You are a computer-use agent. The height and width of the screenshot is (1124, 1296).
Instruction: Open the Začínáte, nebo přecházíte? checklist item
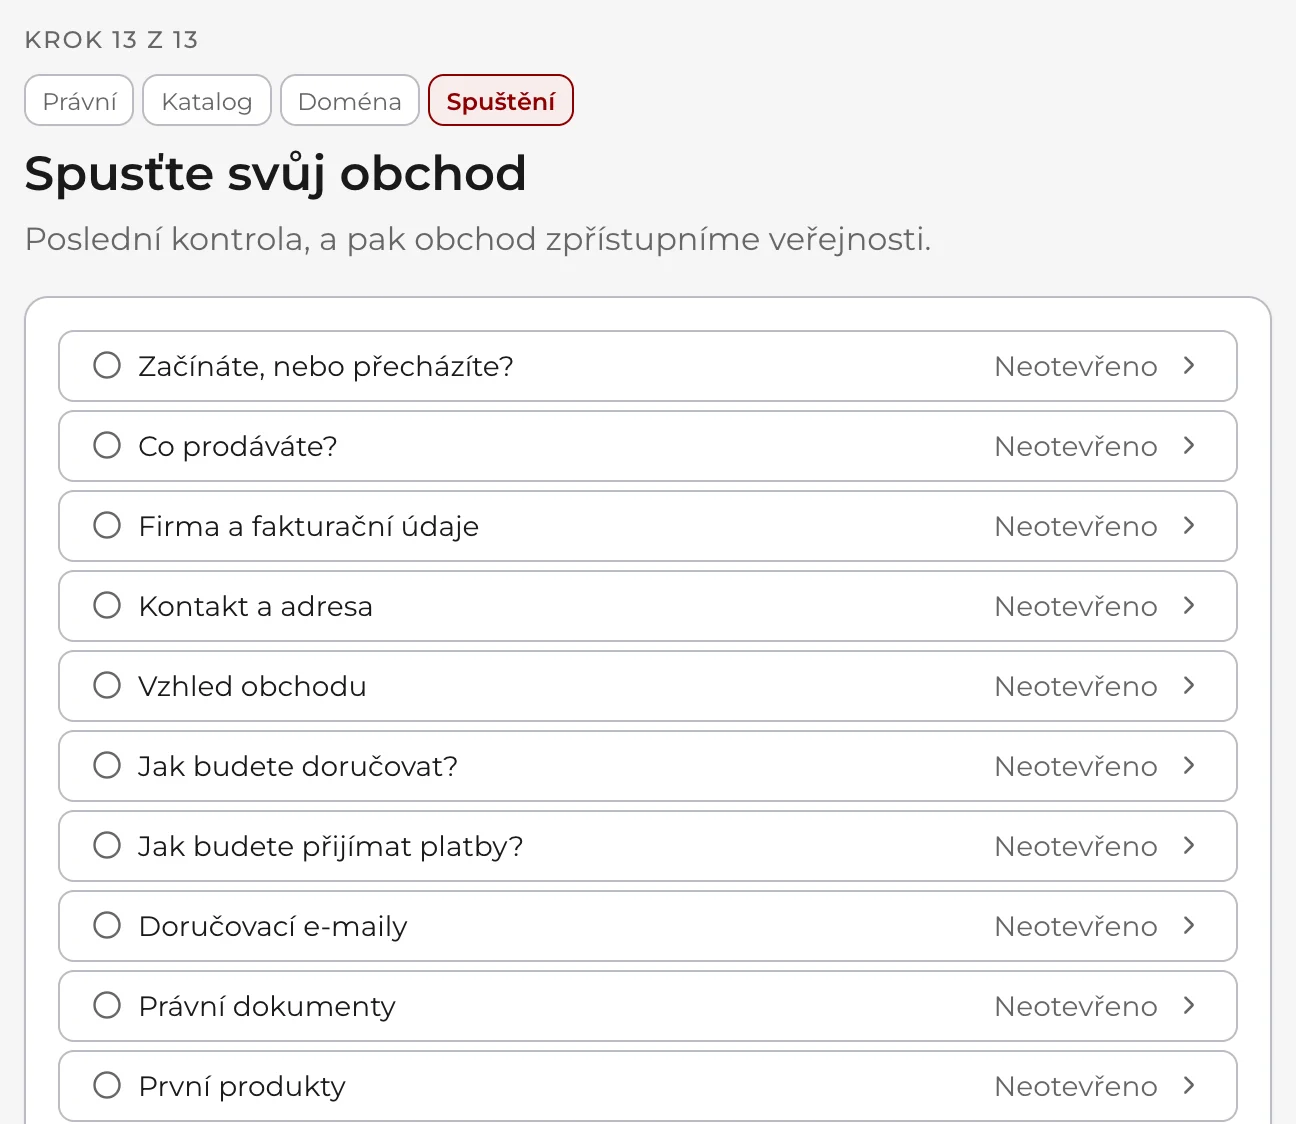pyautogui.click(x=648, y=366)
